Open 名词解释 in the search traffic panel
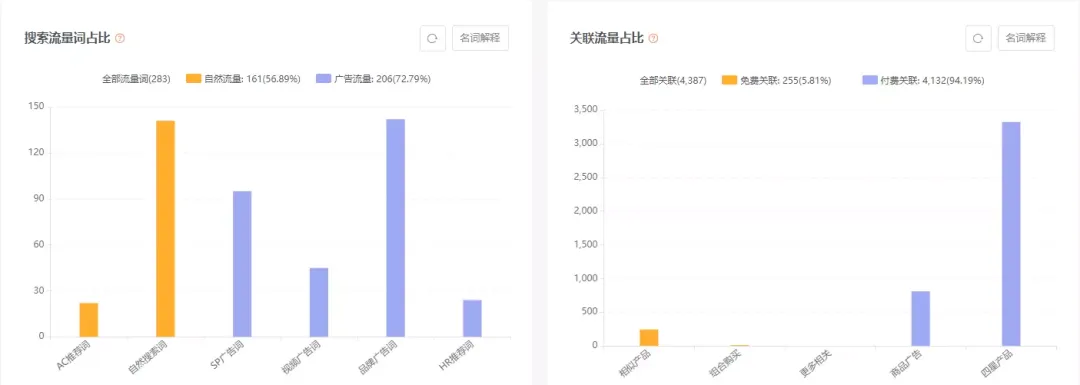The image size is (1080, 385). (x=481, y=39)
